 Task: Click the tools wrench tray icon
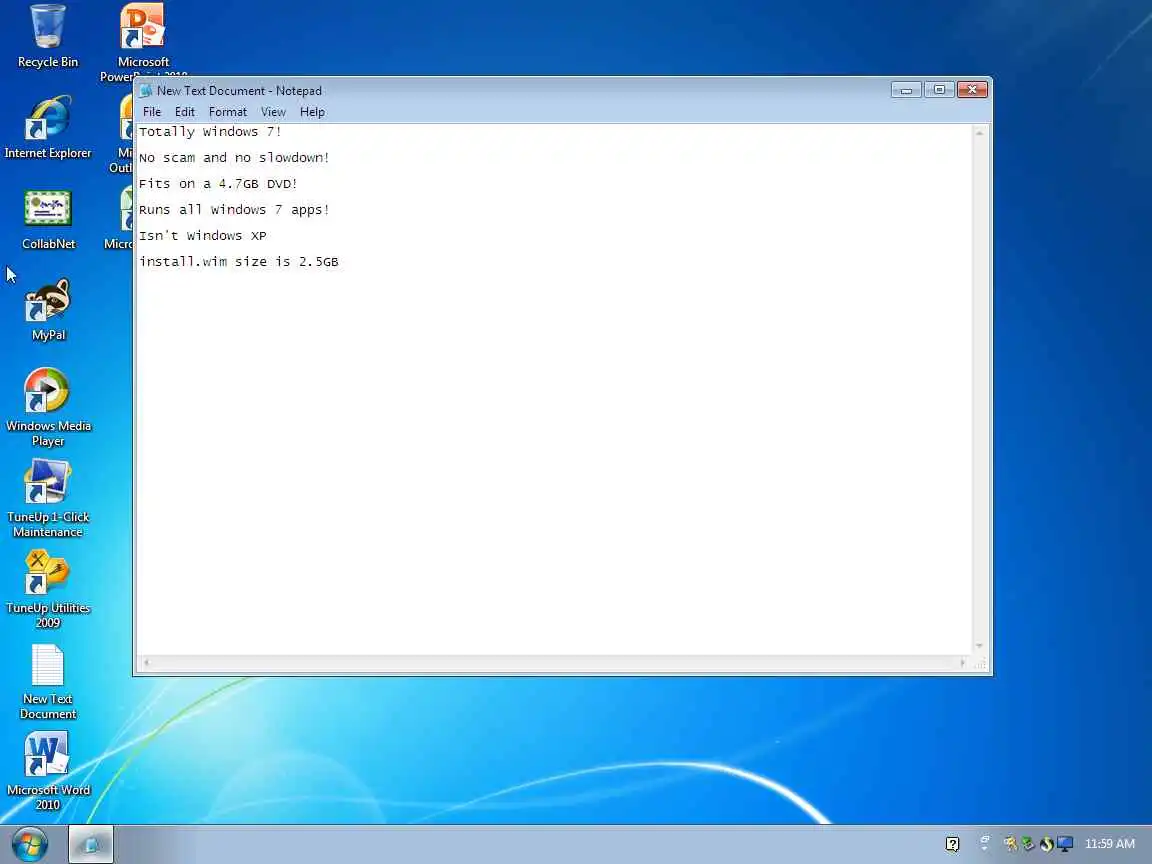(x=1011, y=844)
